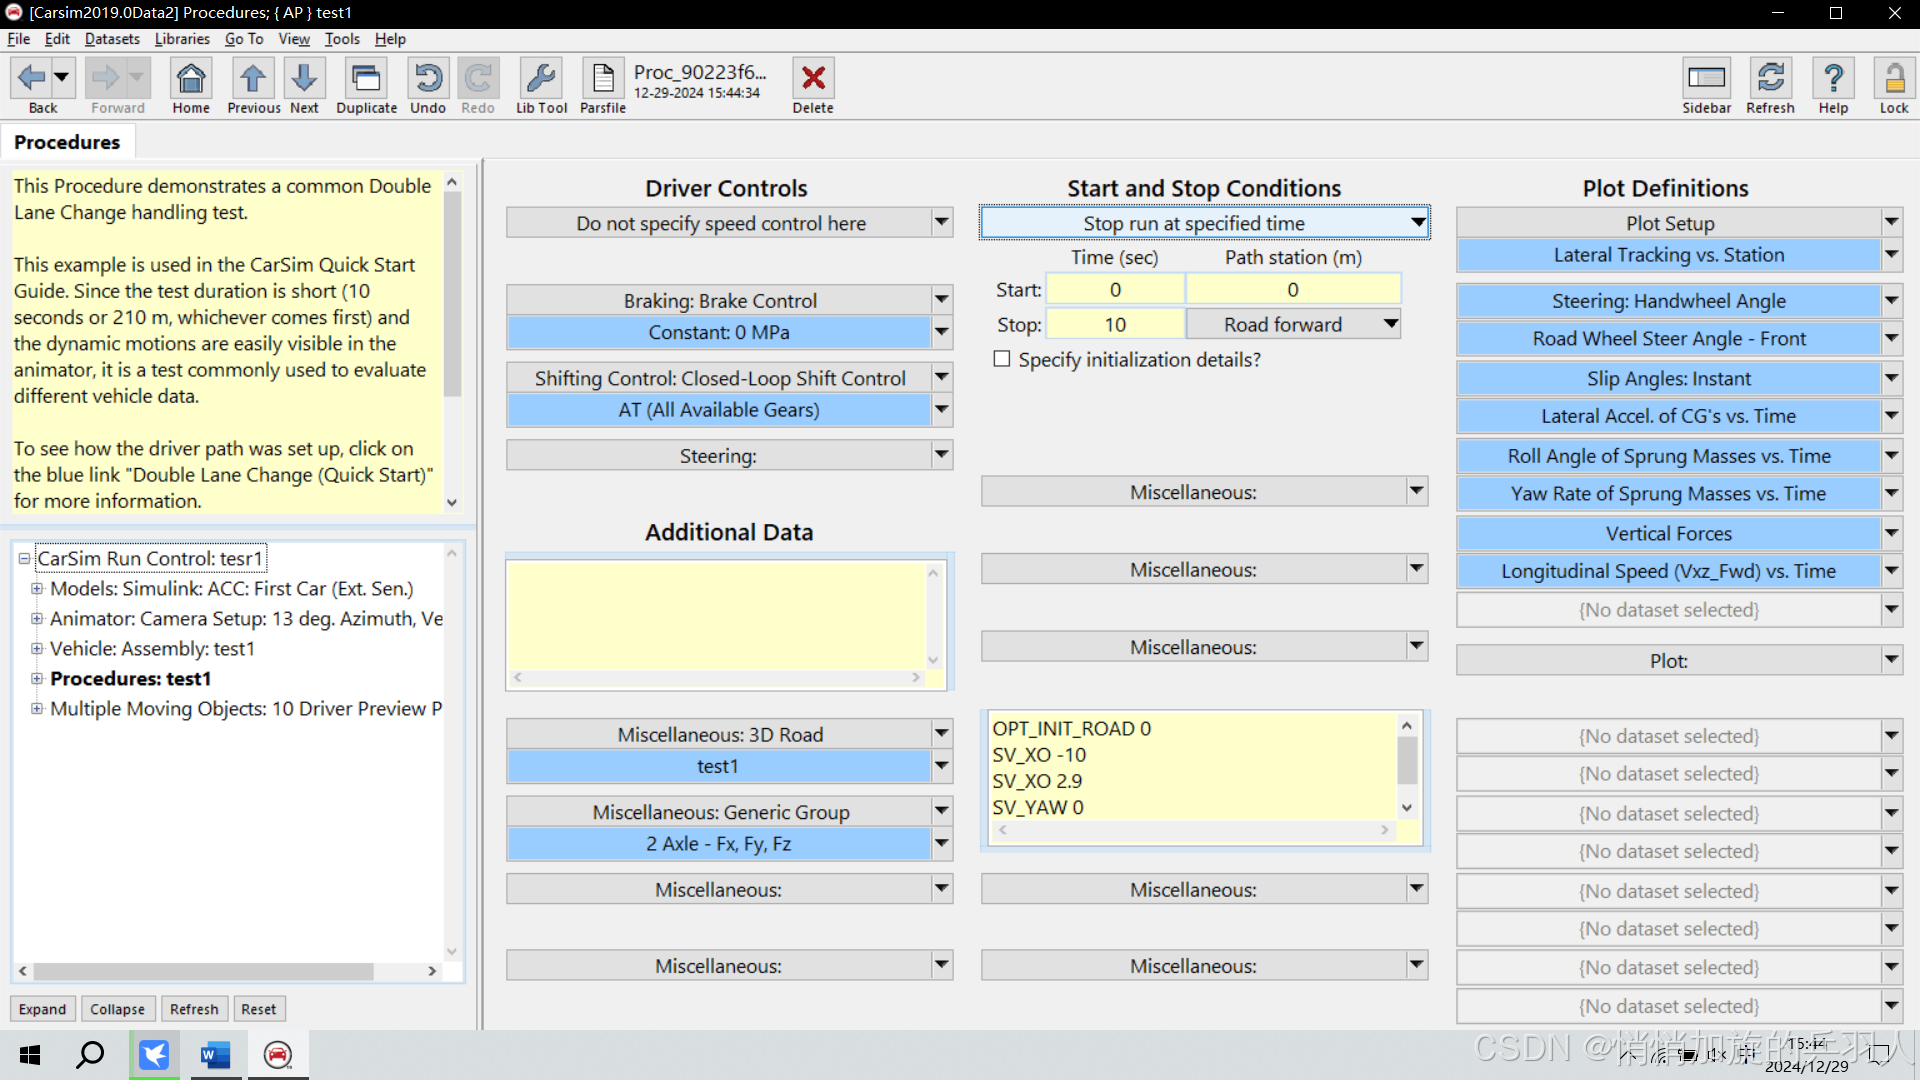Open the Lib Tool wrench icon

(x=541, y=78)
